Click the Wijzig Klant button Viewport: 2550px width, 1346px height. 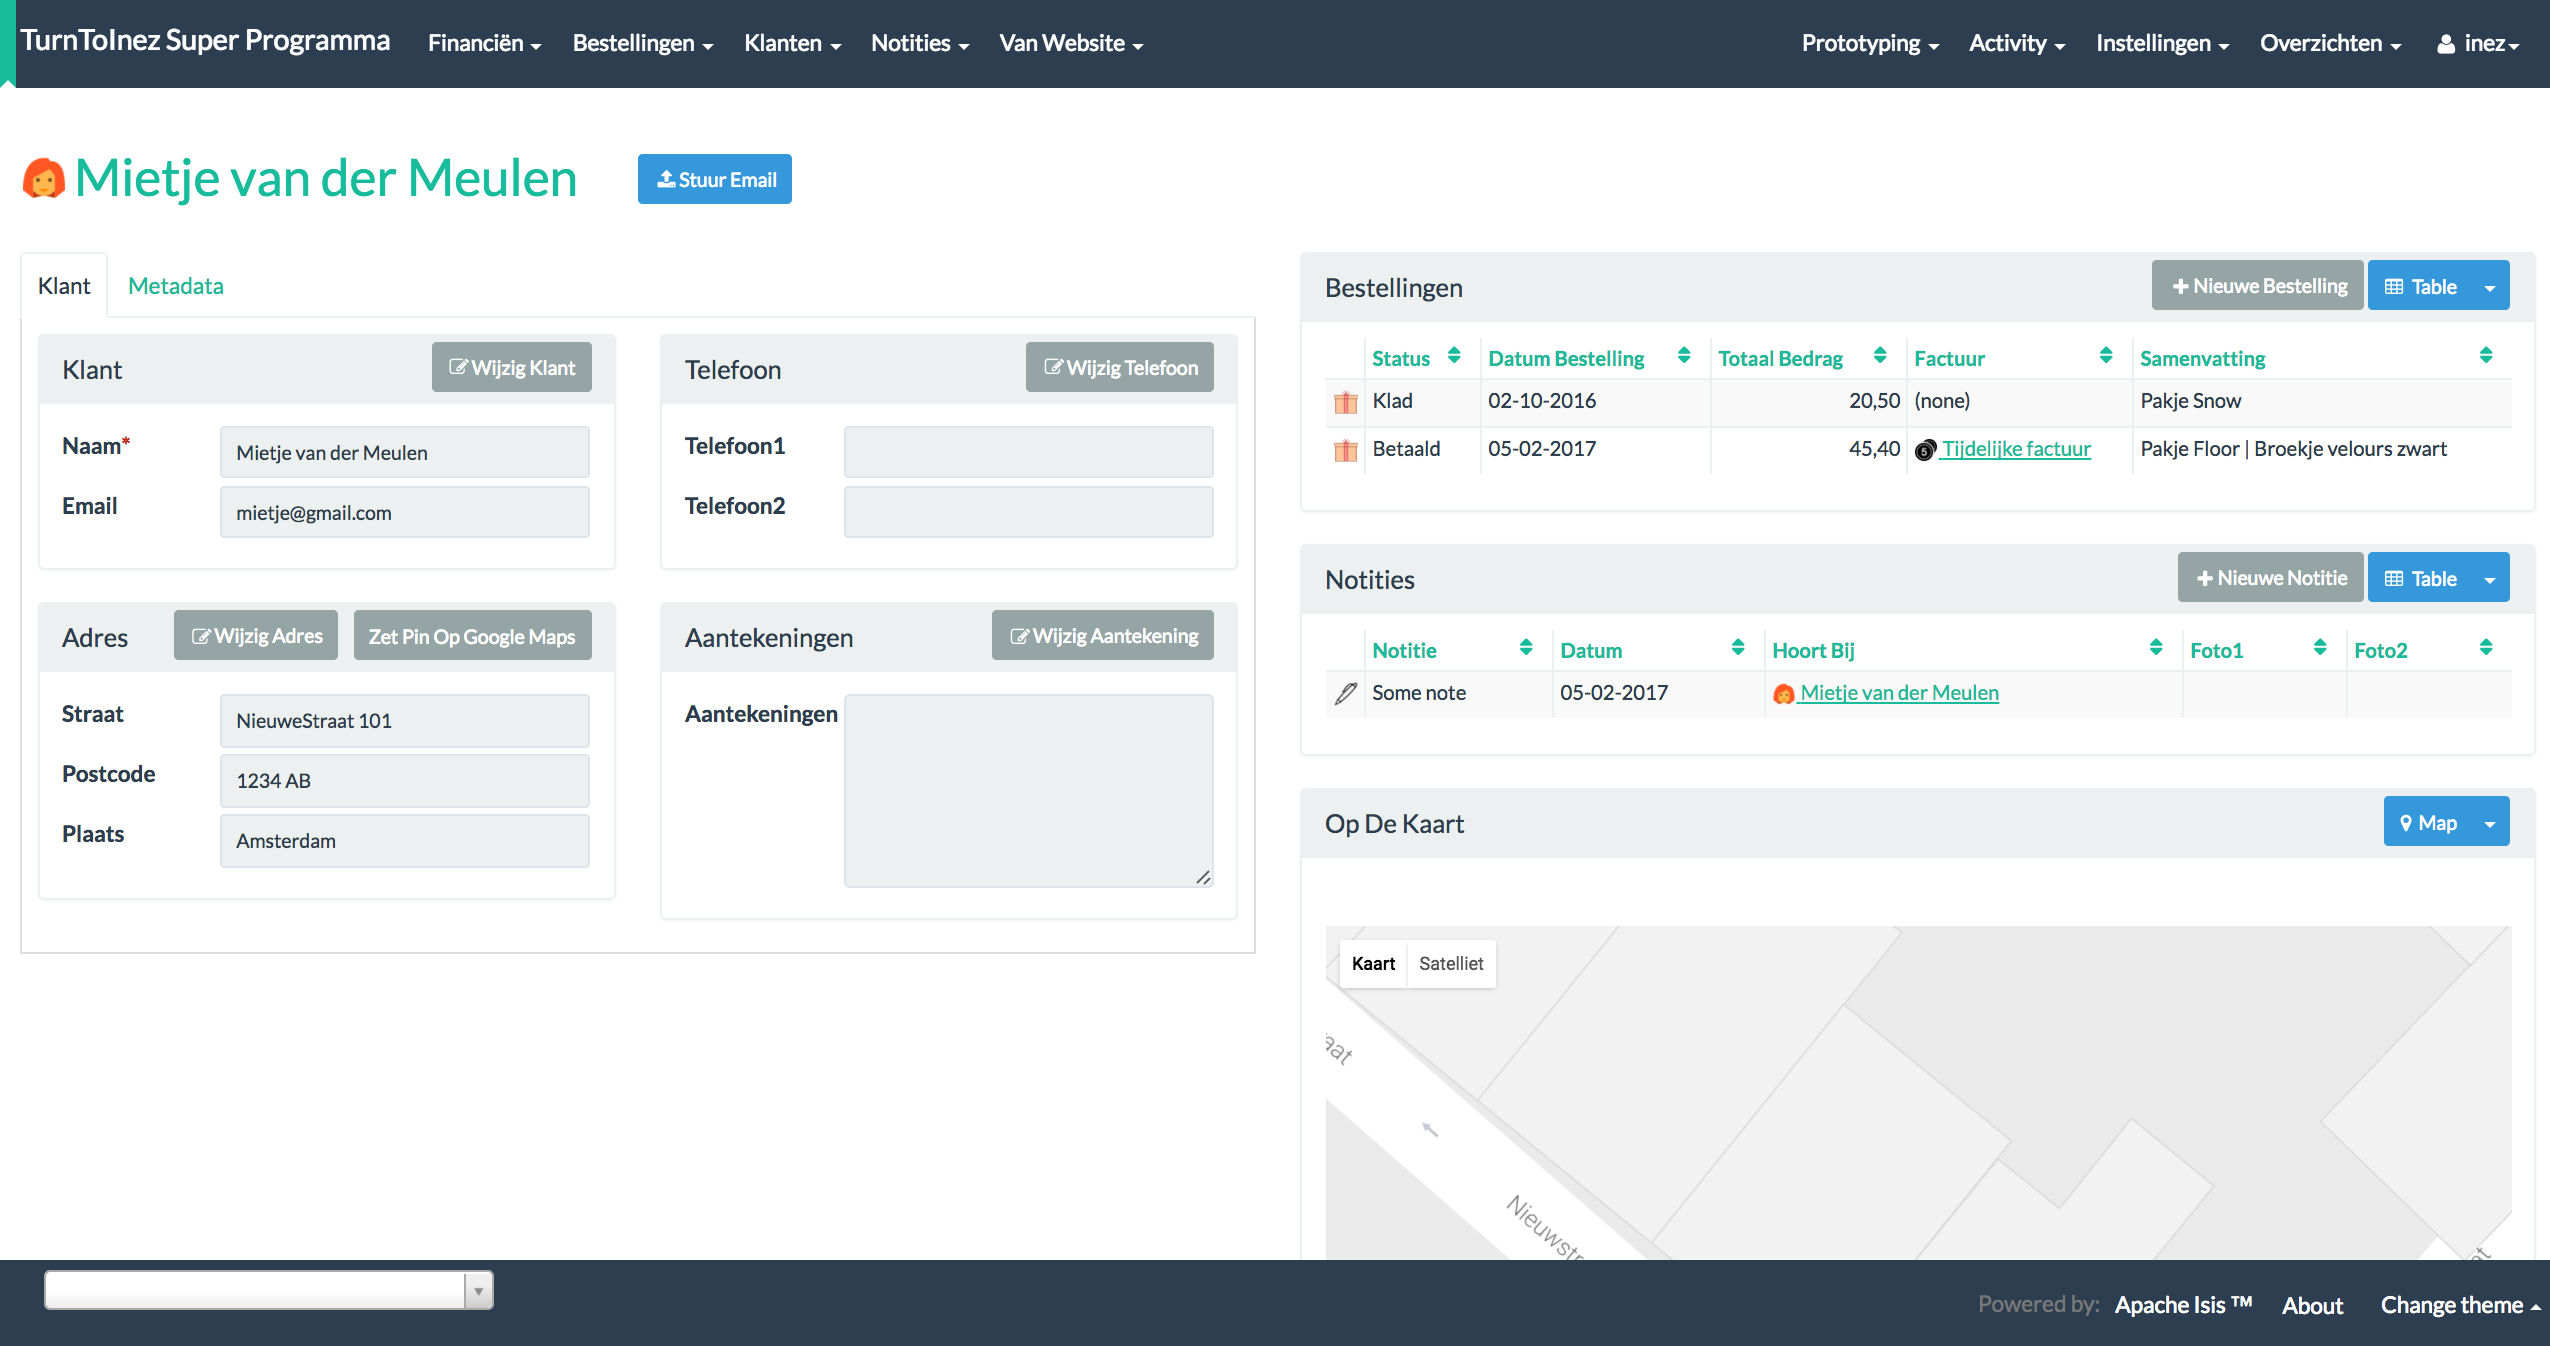512,367
